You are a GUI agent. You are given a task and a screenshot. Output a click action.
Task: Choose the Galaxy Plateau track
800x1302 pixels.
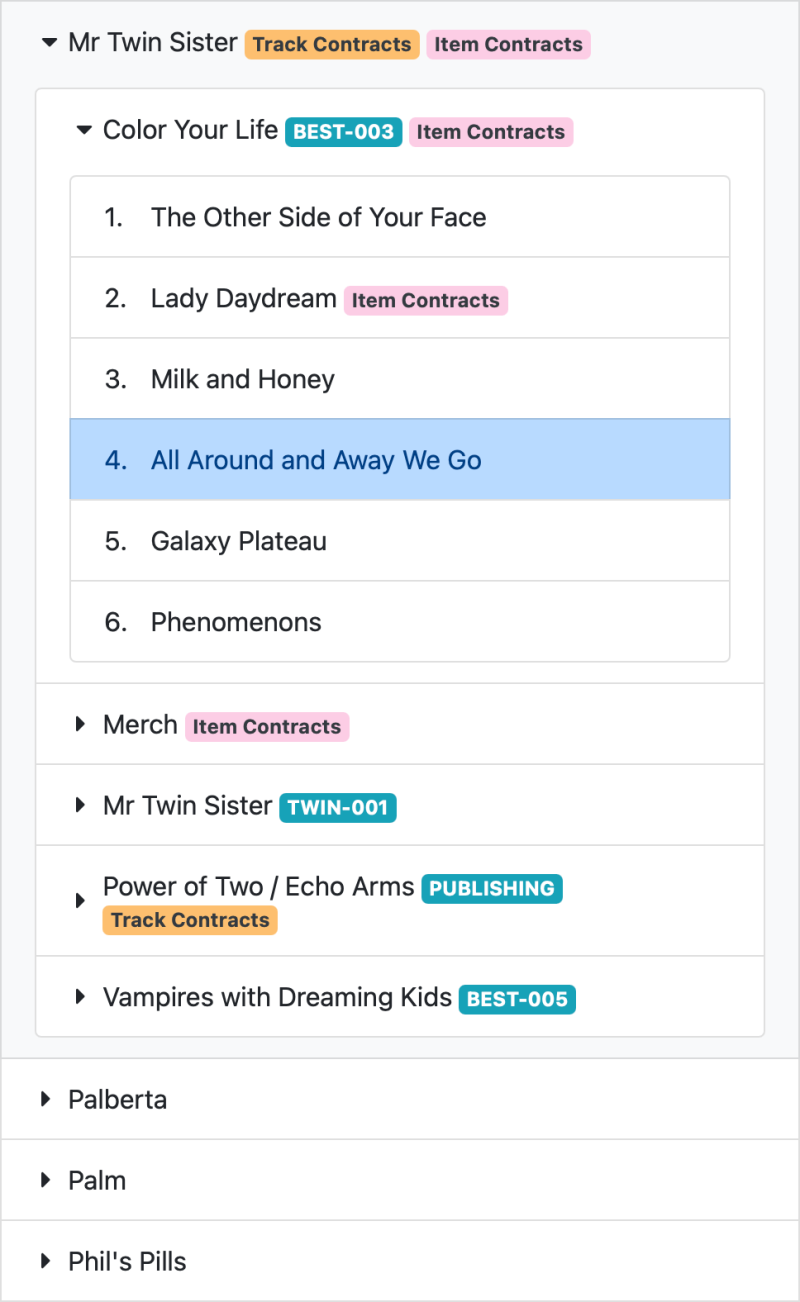239,541
